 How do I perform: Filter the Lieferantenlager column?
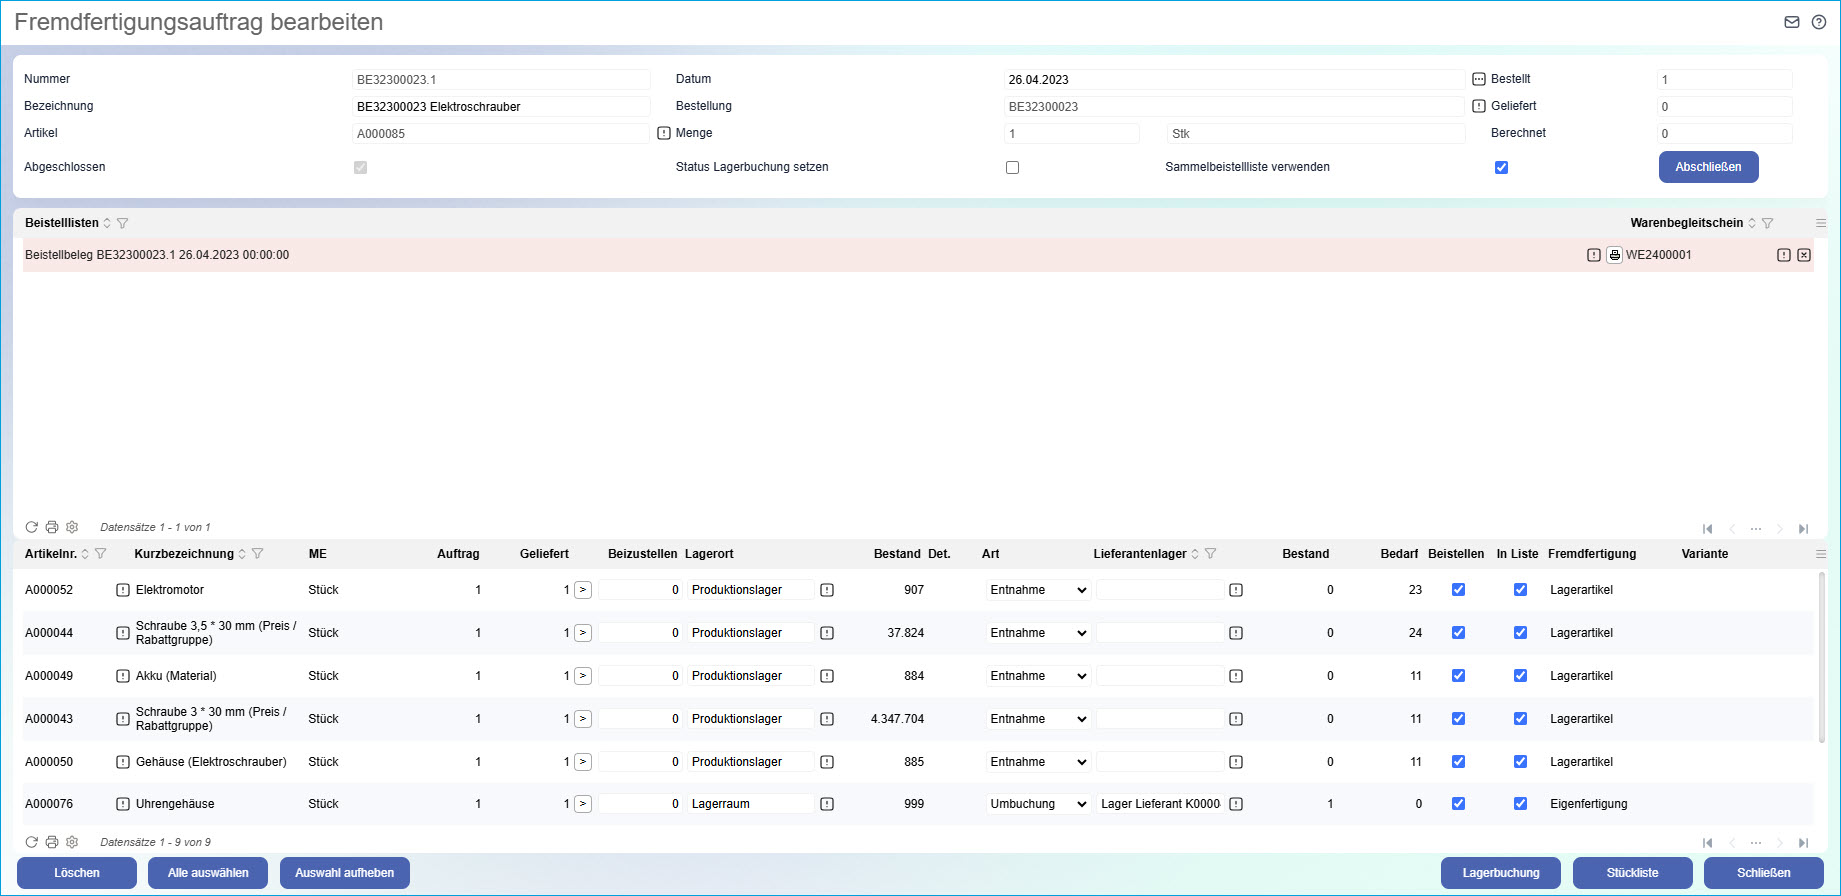(x=1210, y=554)
